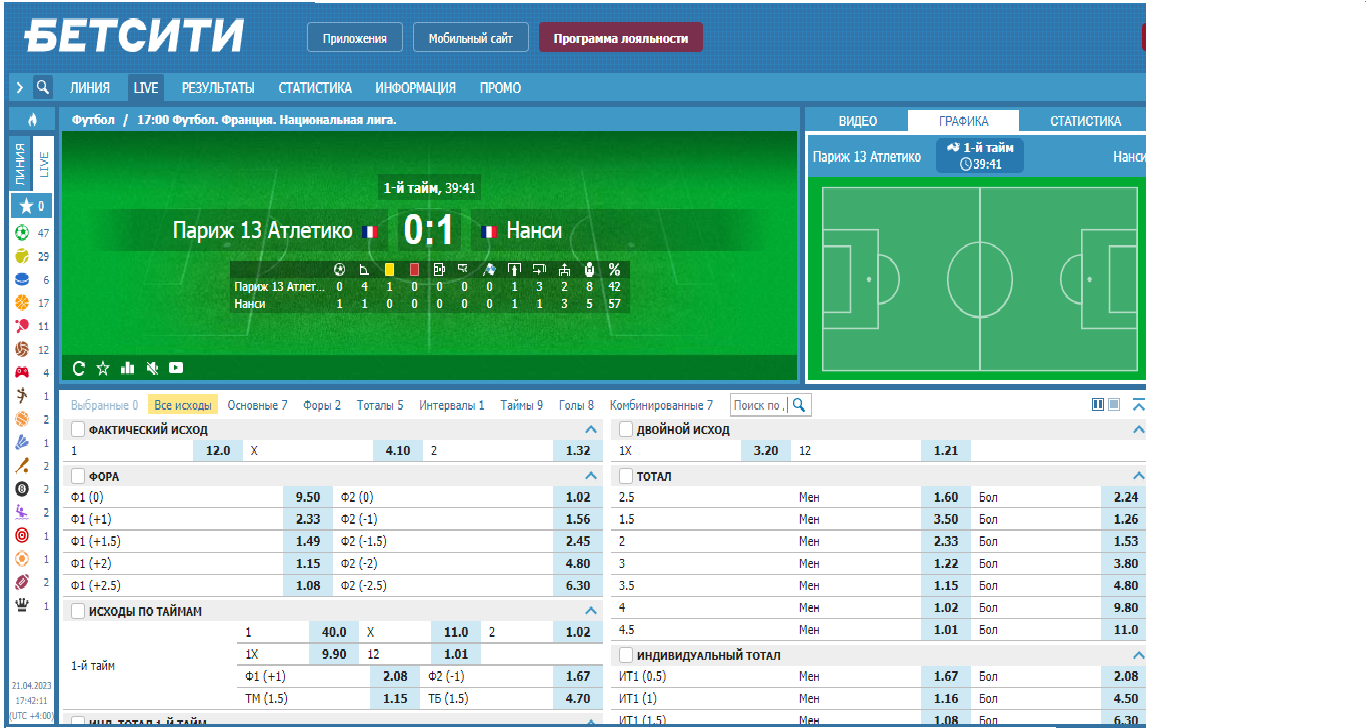Open the hot events flame icon

32,120
